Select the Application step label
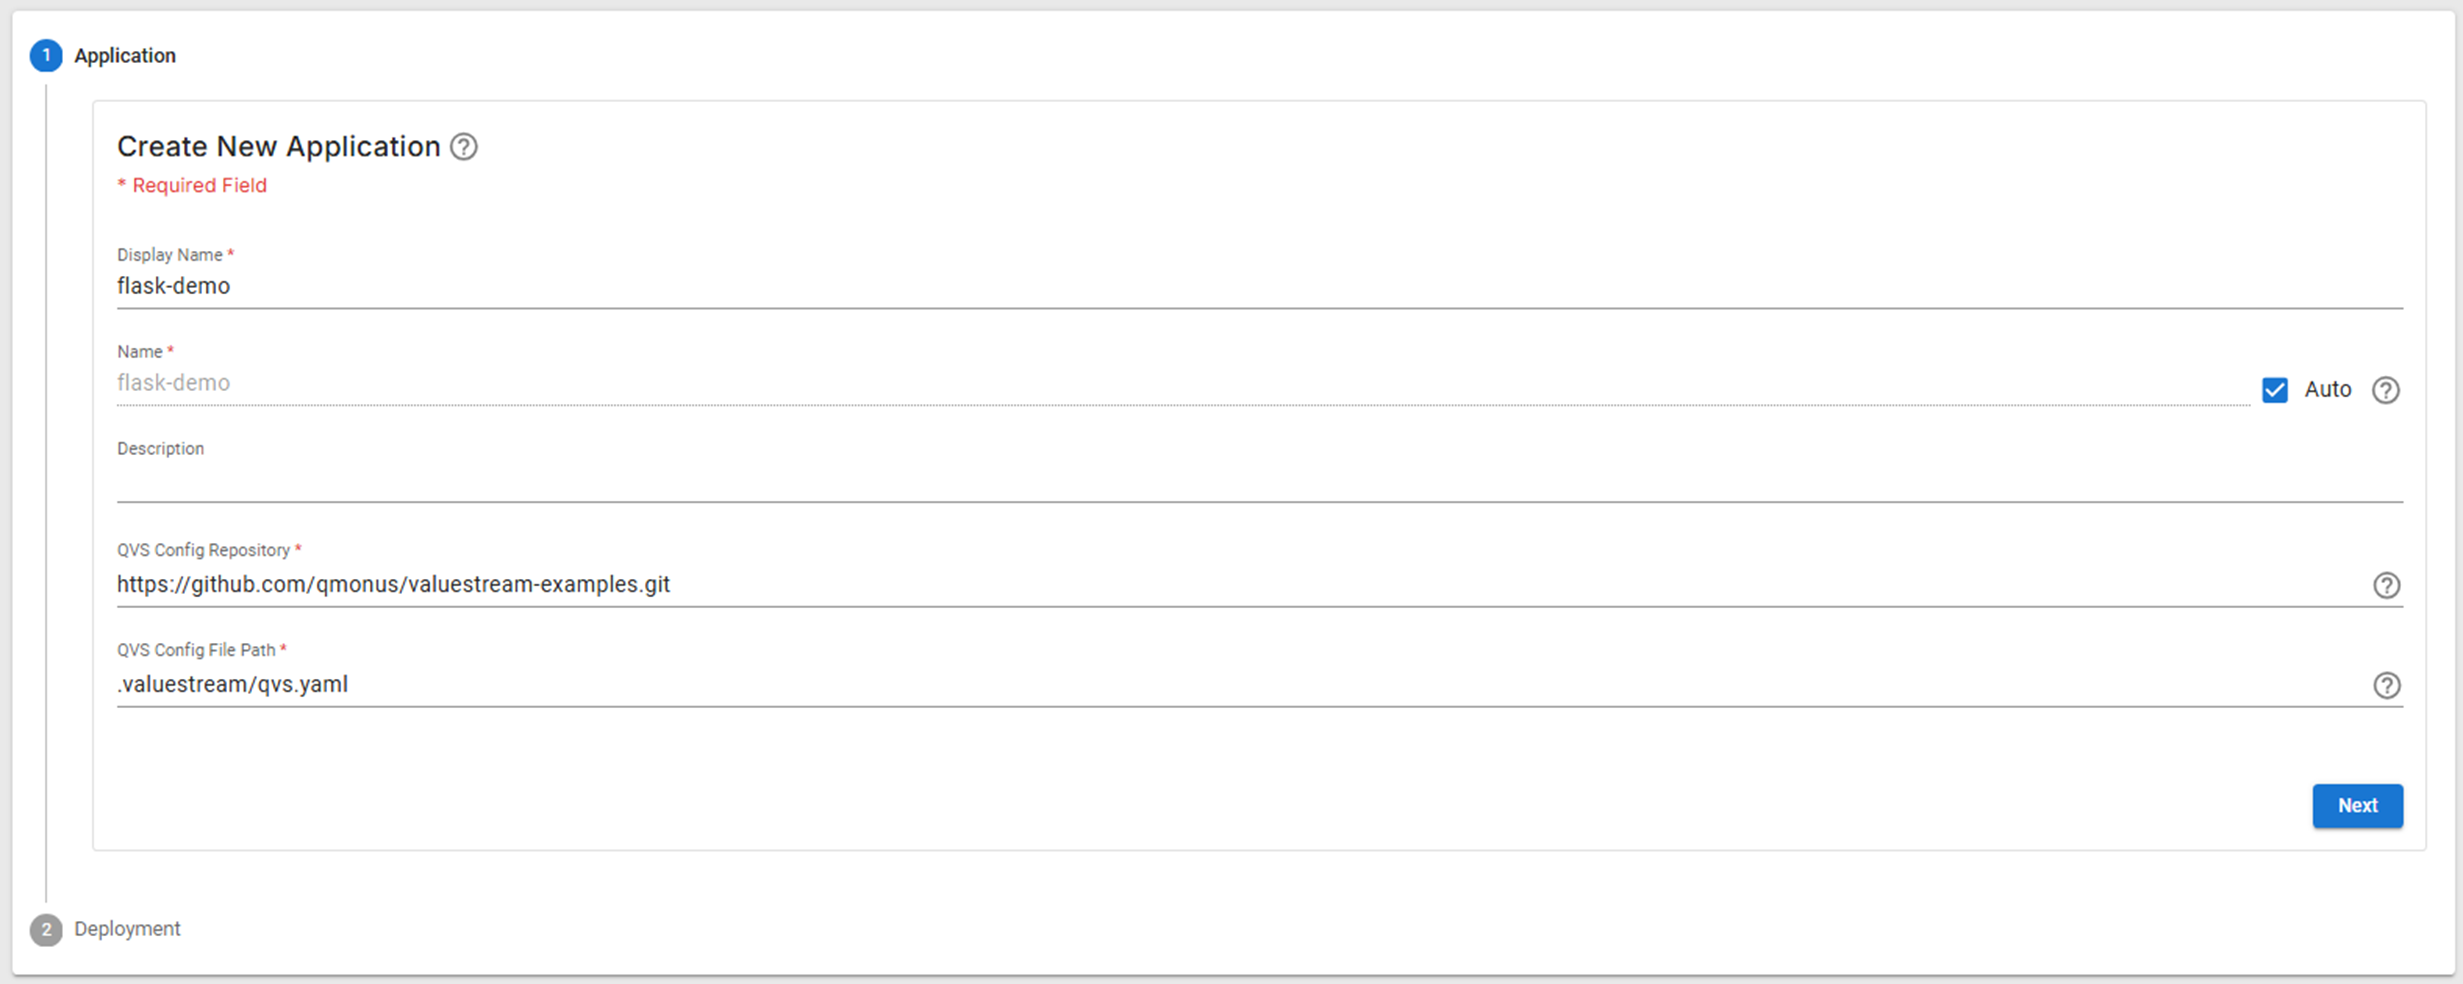 tap(125, 56)
